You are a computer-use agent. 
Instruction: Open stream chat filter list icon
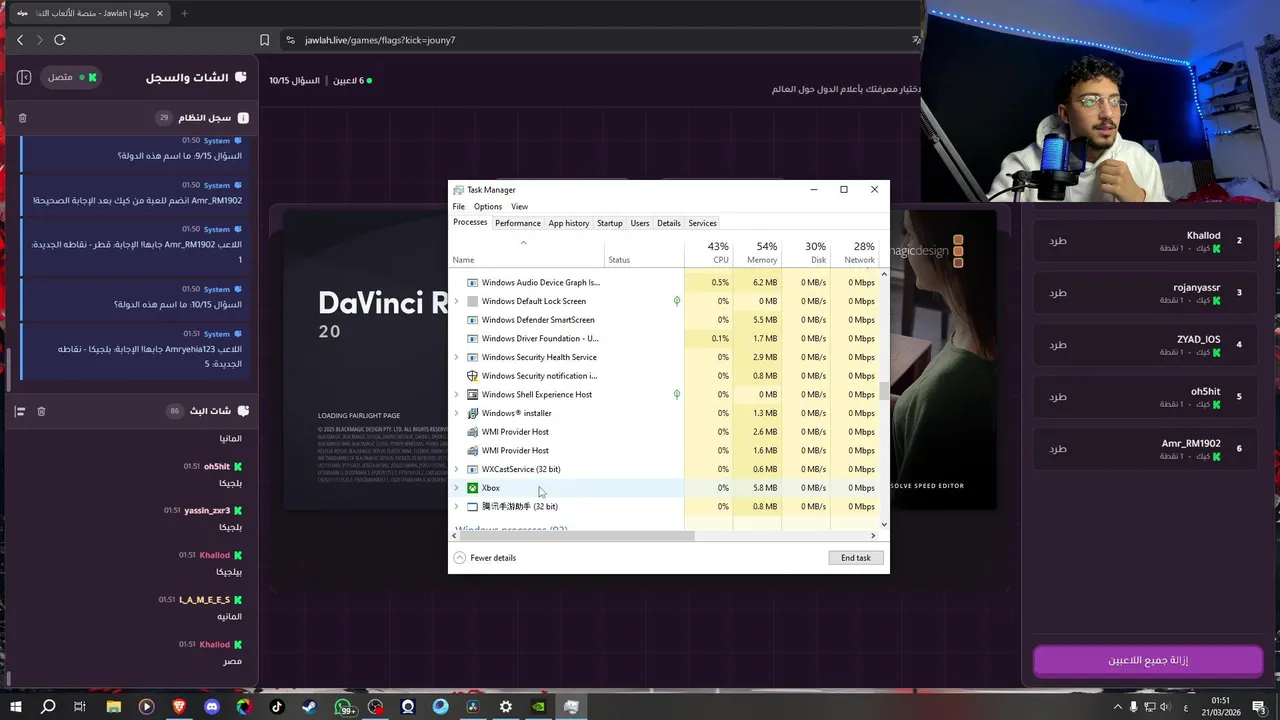pos(19,411)
